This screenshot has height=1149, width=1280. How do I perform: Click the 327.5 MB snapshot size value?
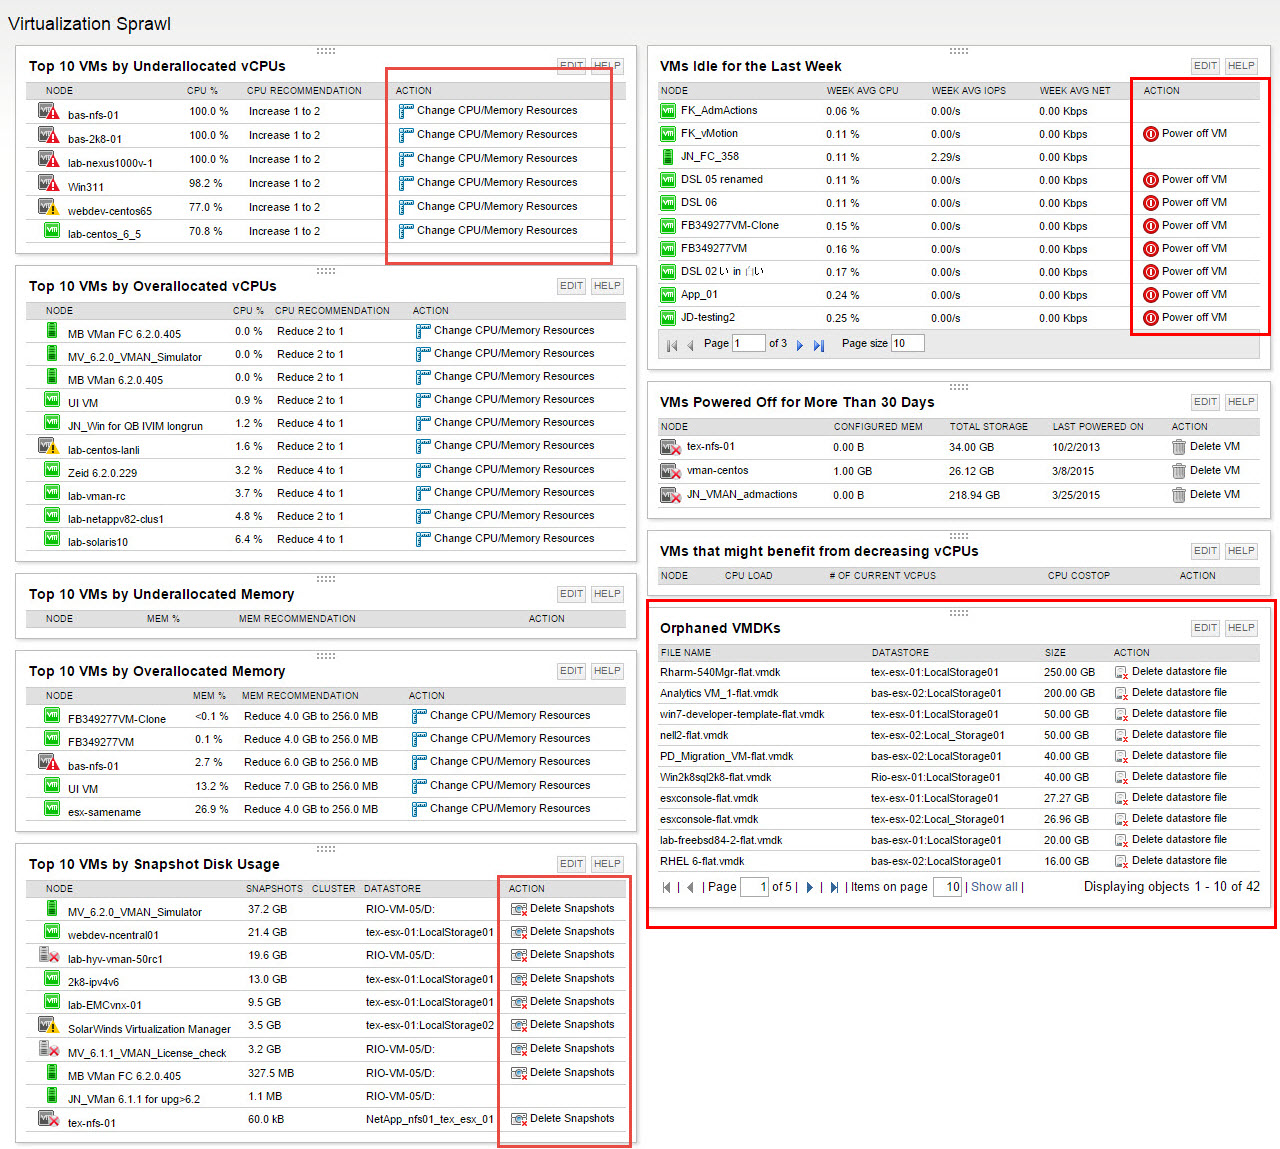coord(271,1073)
